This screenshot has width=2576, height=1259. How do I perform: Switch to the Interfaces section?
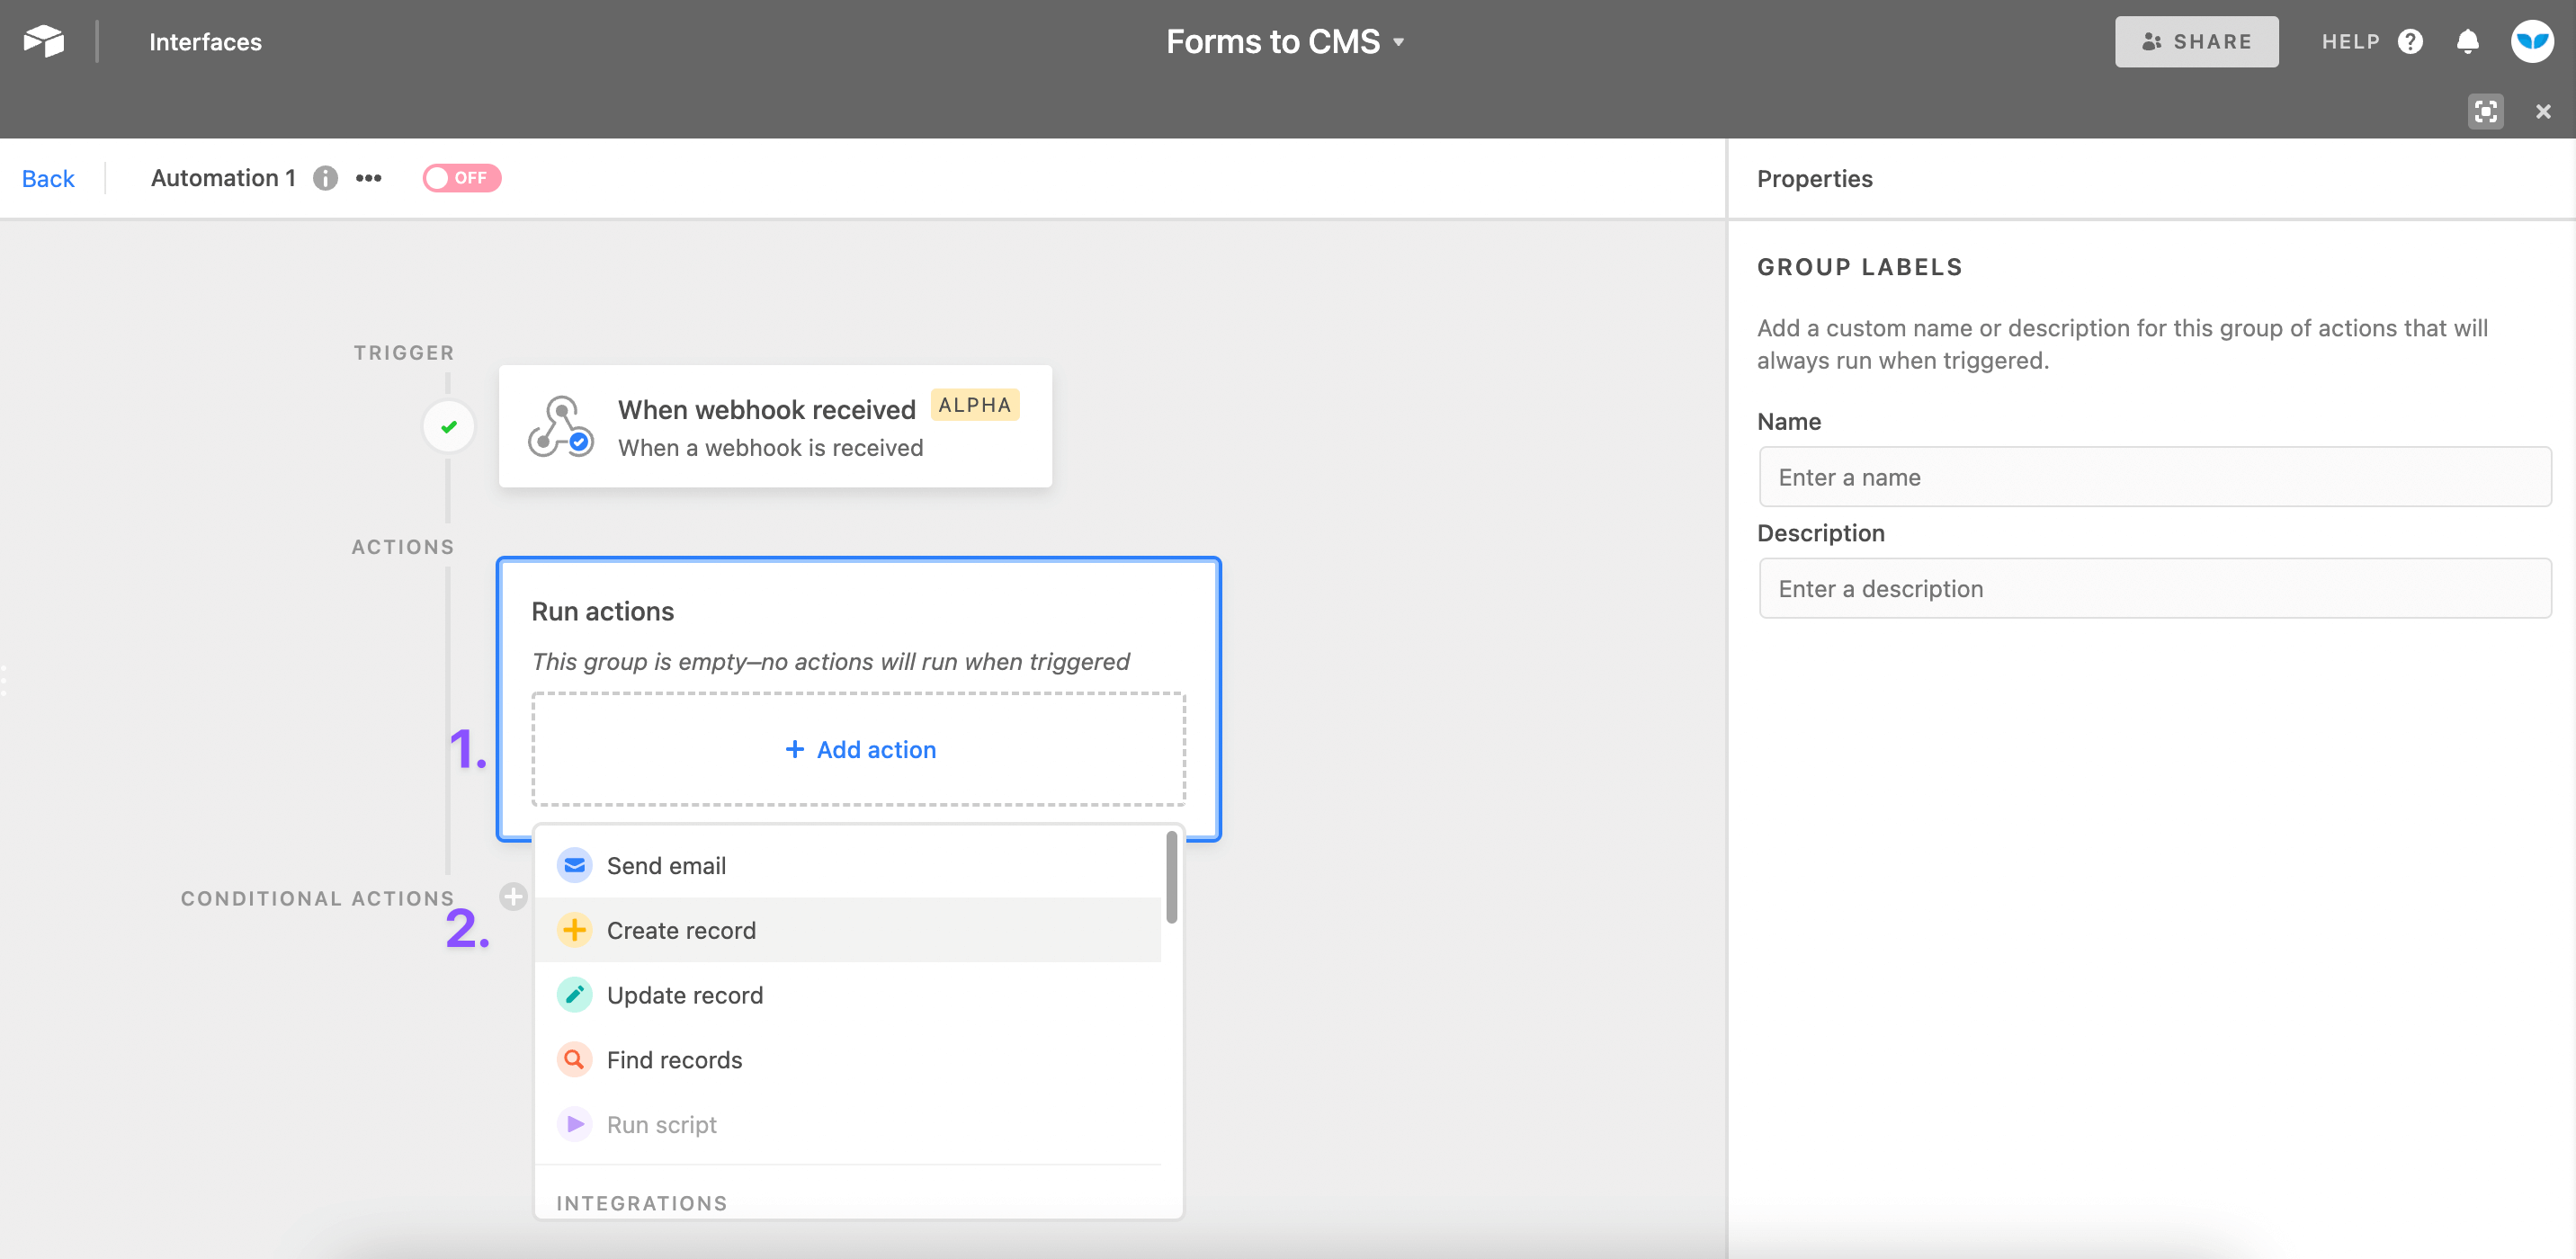click(x=205, y=41)
